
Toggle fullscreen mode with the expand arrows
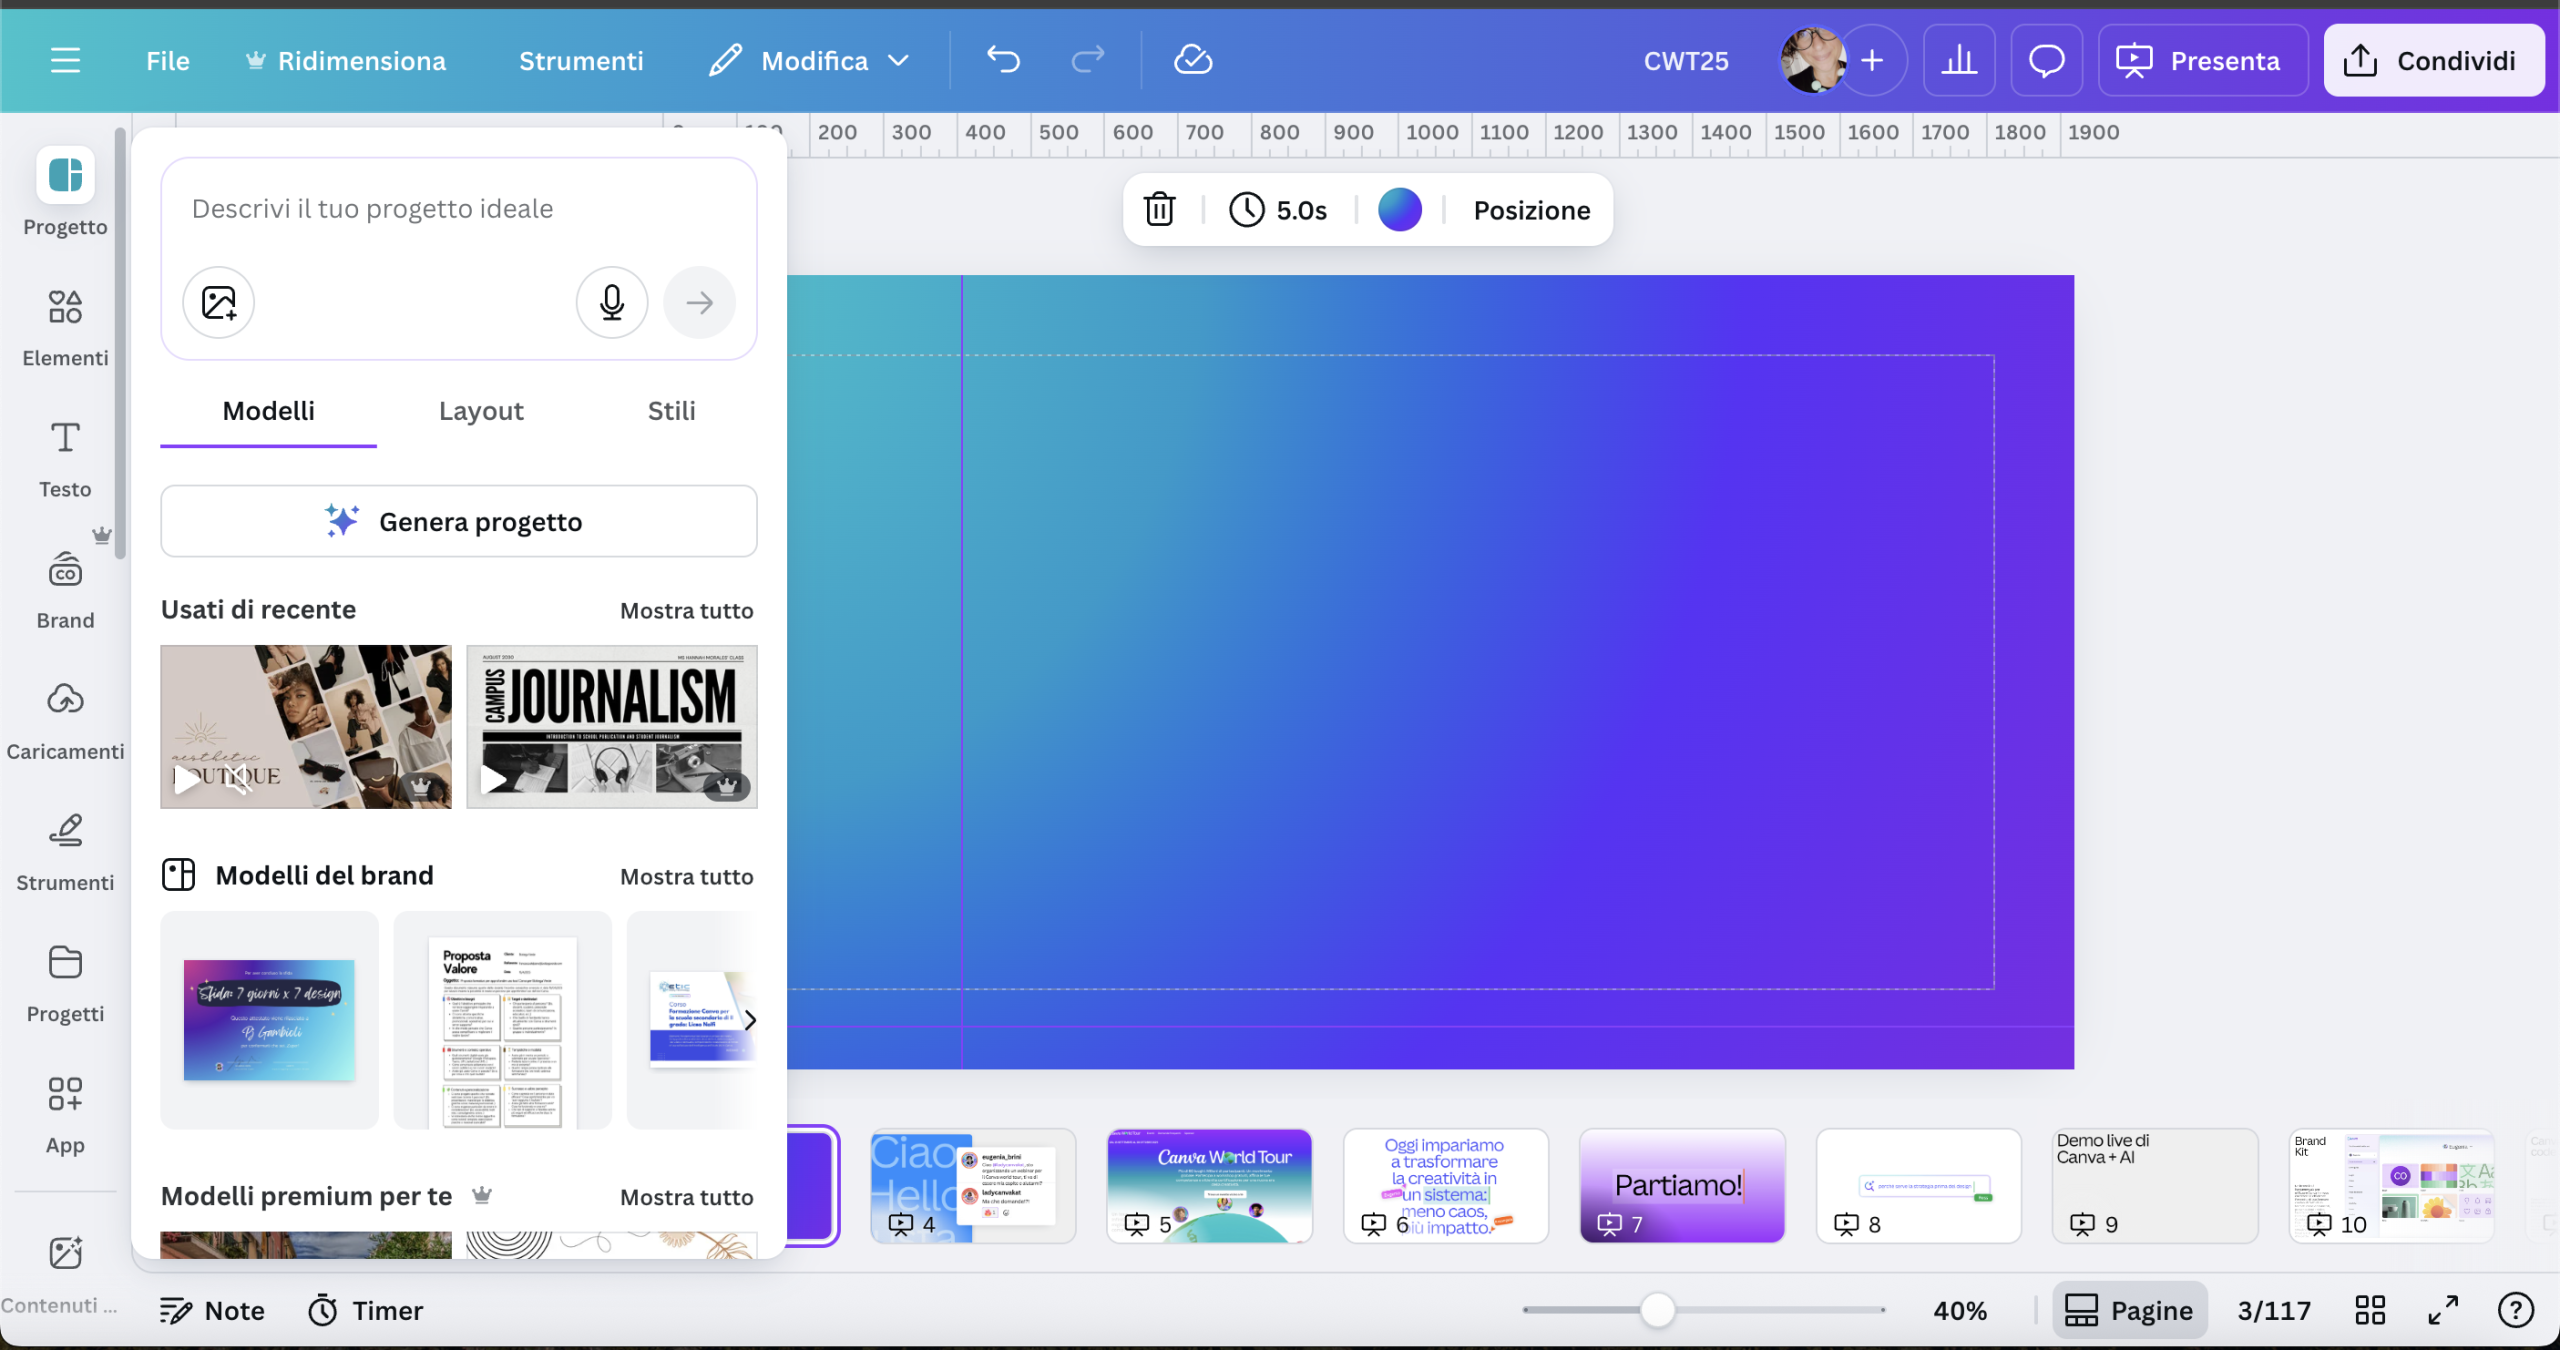2443,1310
